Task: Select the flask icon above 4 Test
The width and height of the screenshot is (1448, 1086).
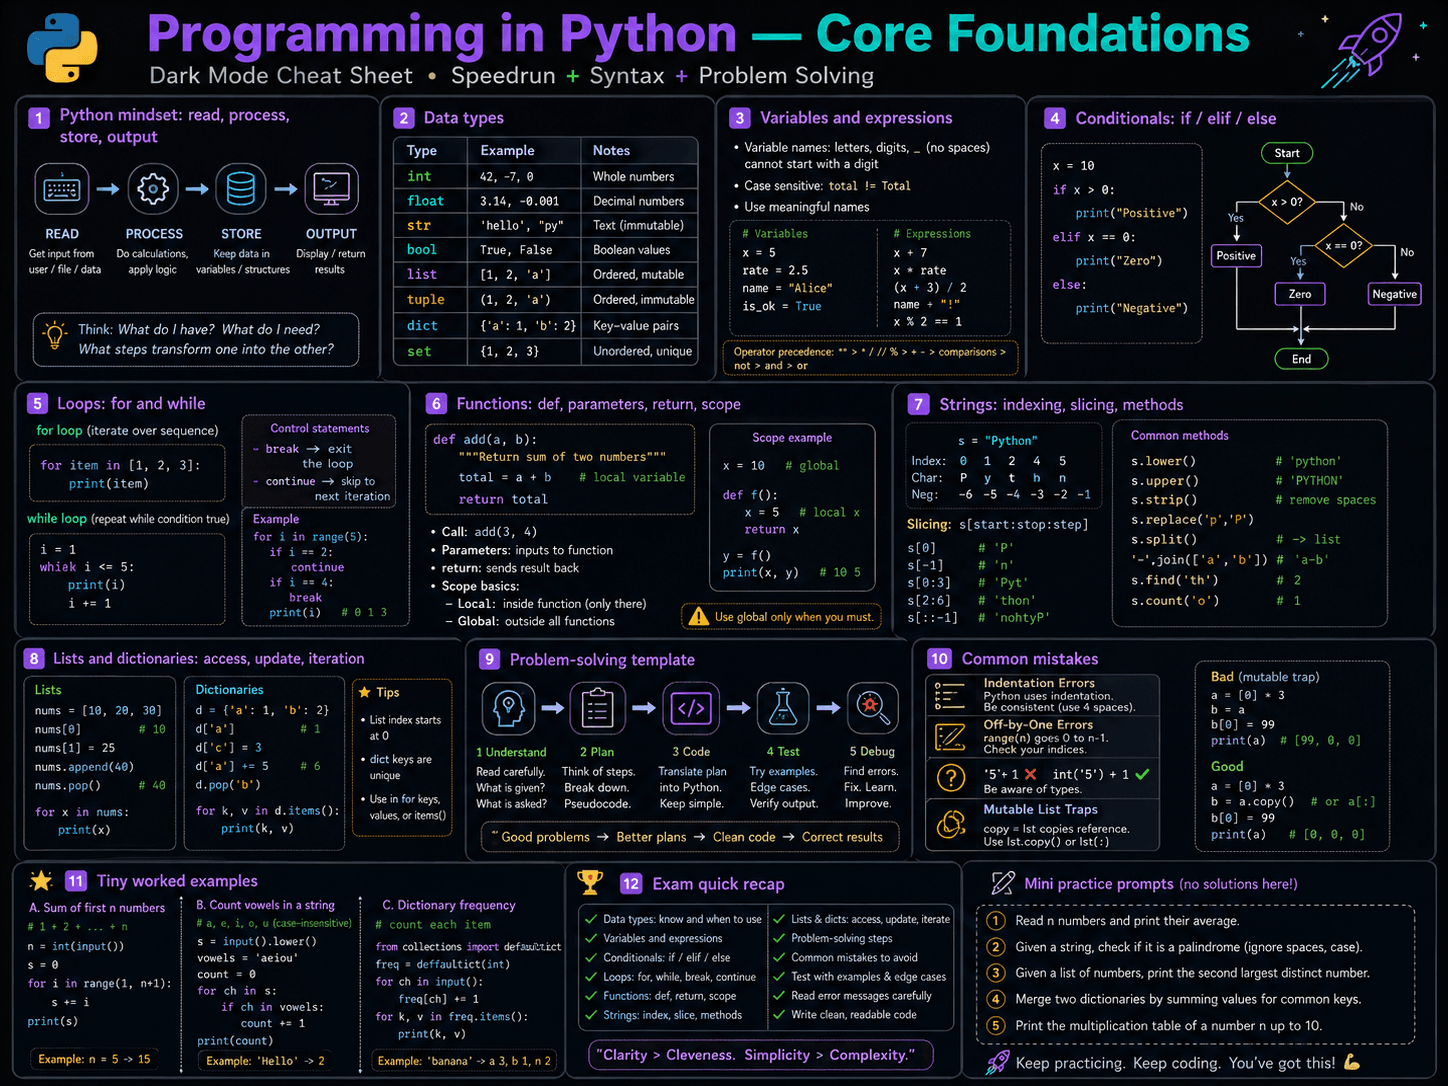Action: pos(783,708)
